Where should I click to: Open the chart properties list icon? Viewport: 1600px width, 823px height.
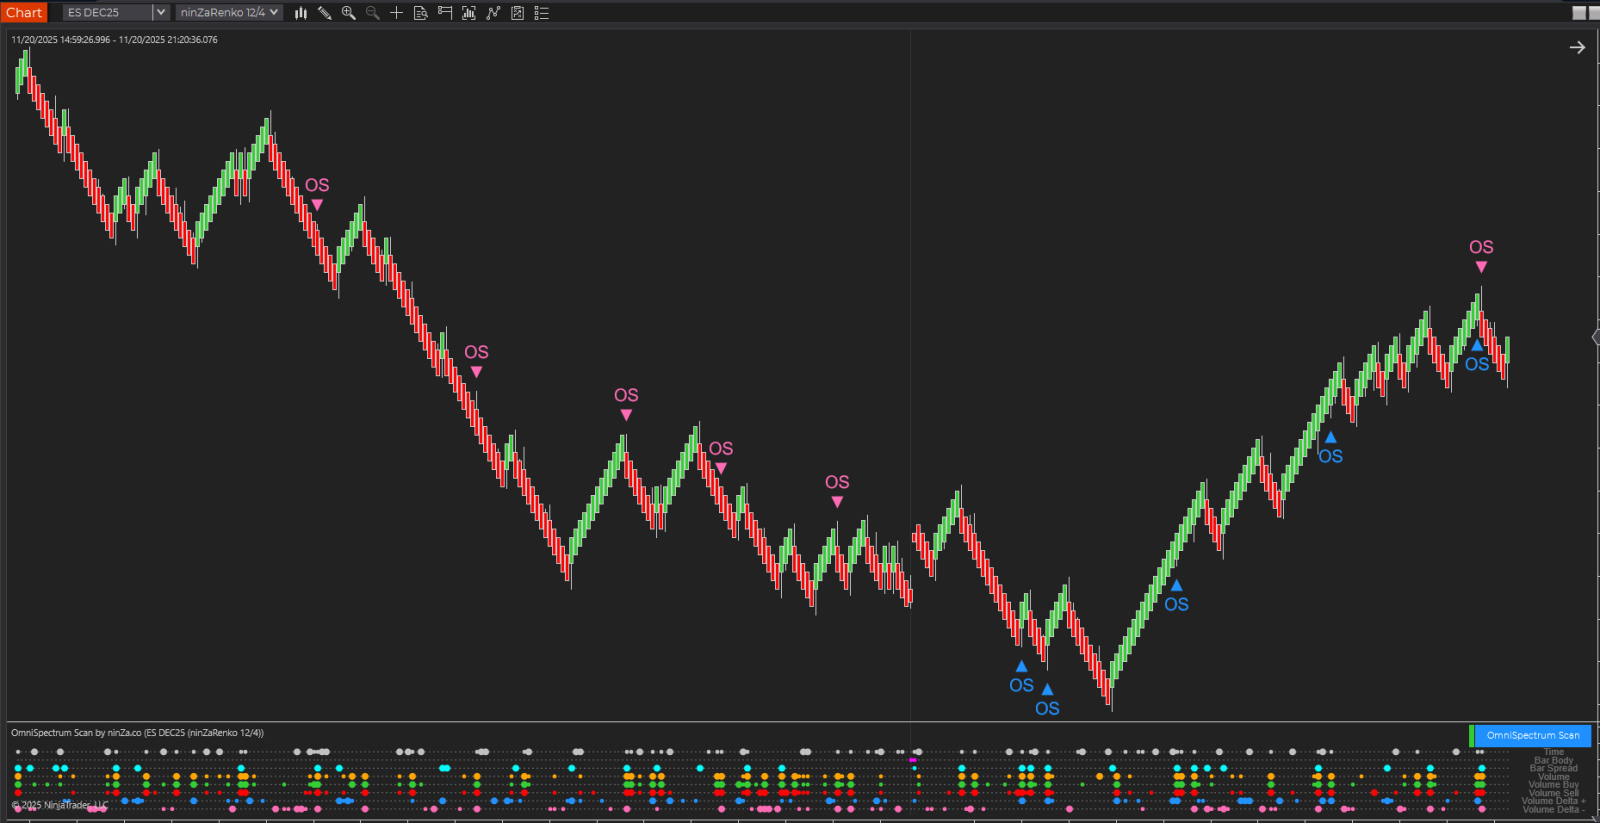(x=542, y=13)
